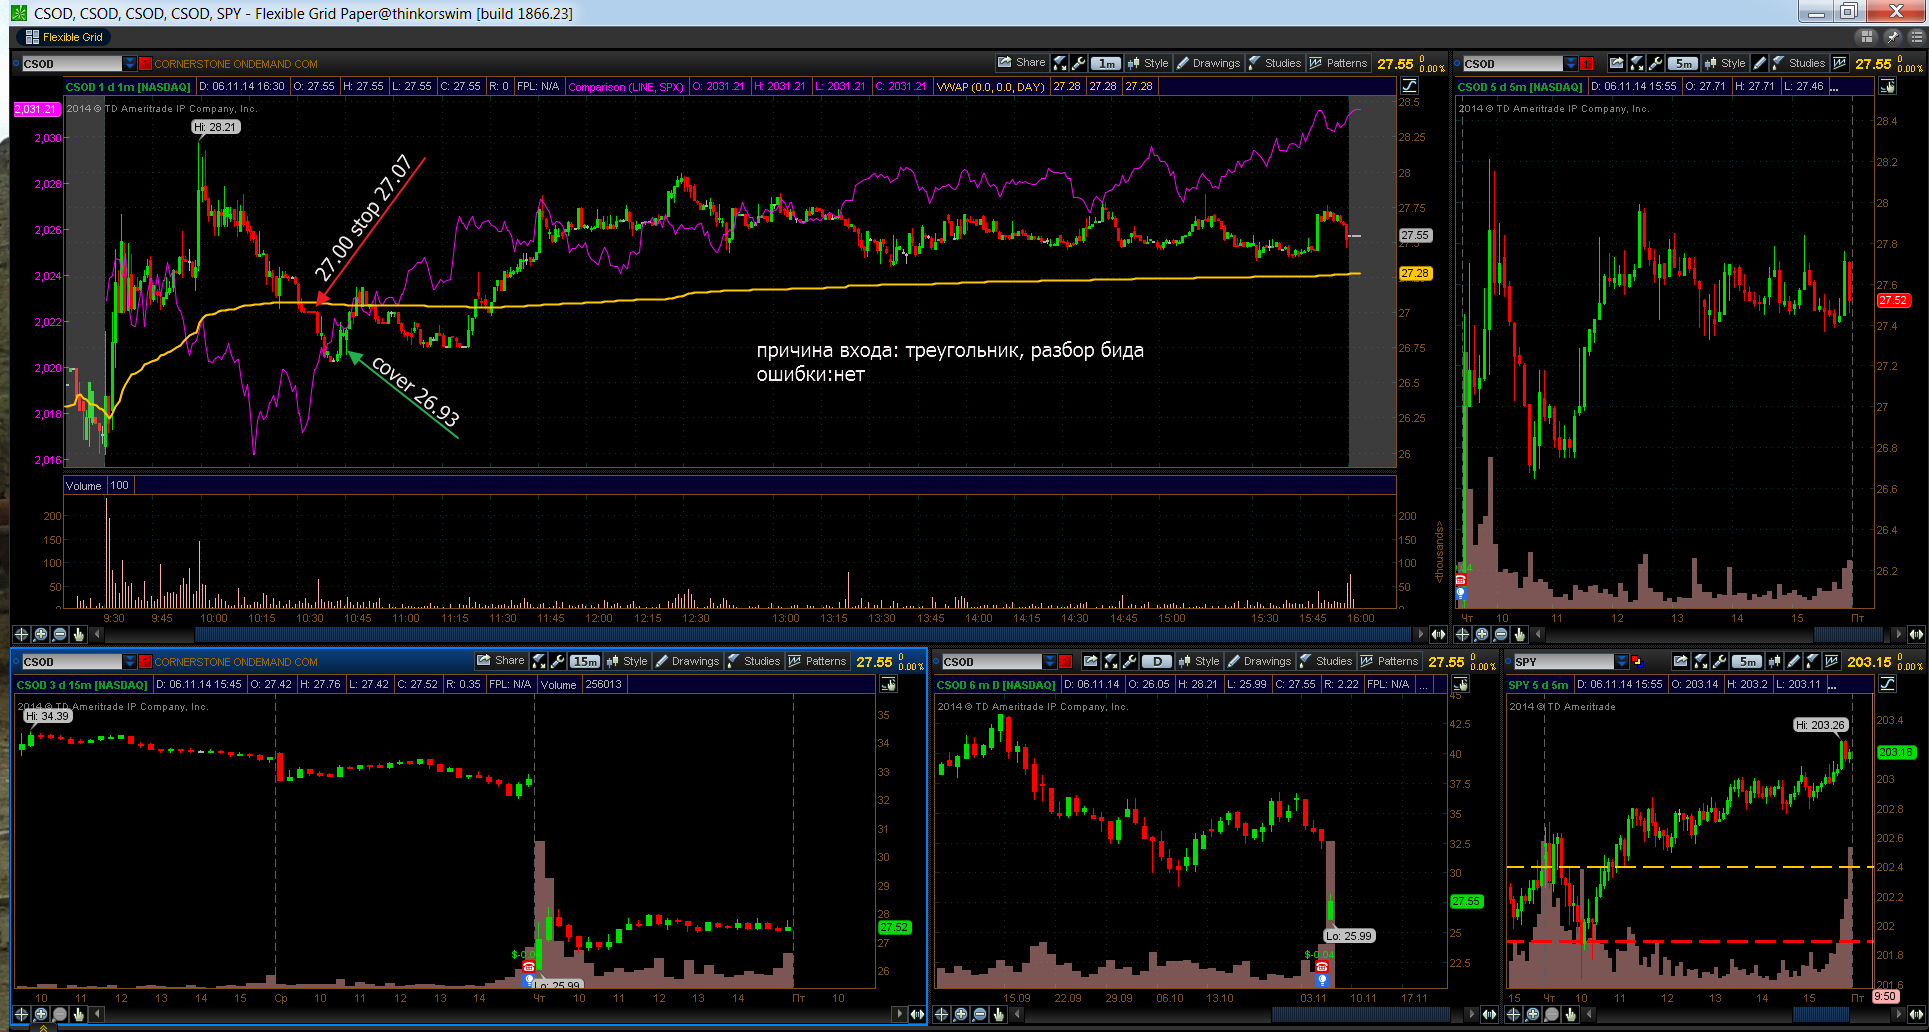
Task: Open Studies menu in the 1m chart
Action: 1275,63
